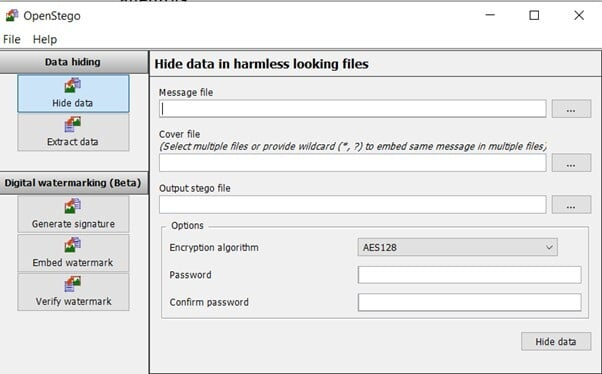Click into the Password field
The image size is (602, 374).
(x=470, y=275)
